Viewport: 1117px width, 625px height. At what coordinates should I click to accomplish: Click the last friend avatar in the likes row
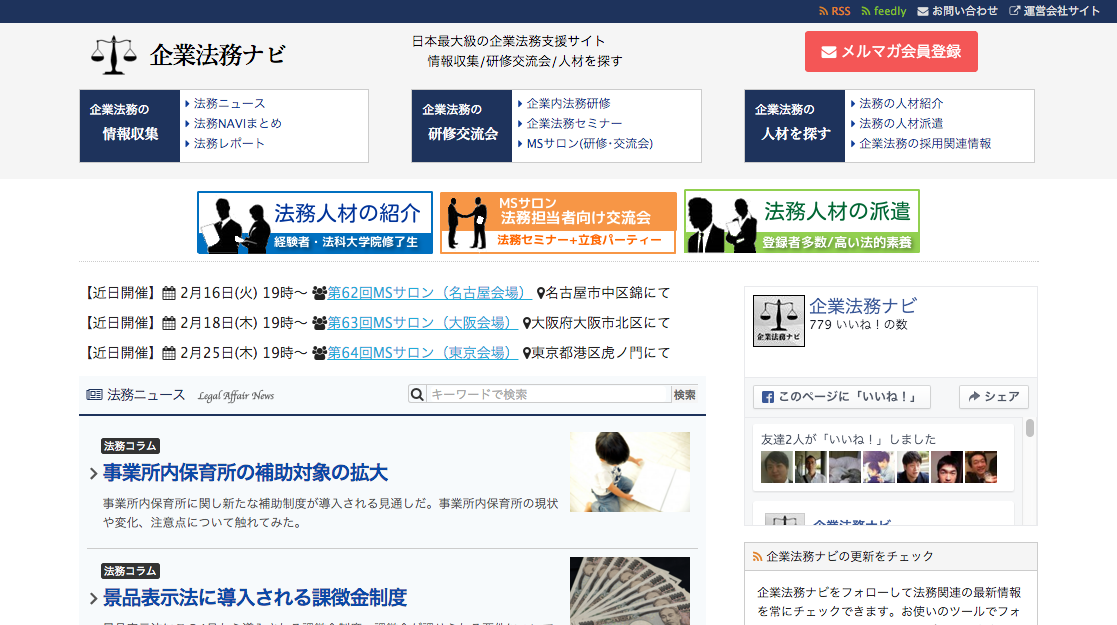click(x=981, y=468)
